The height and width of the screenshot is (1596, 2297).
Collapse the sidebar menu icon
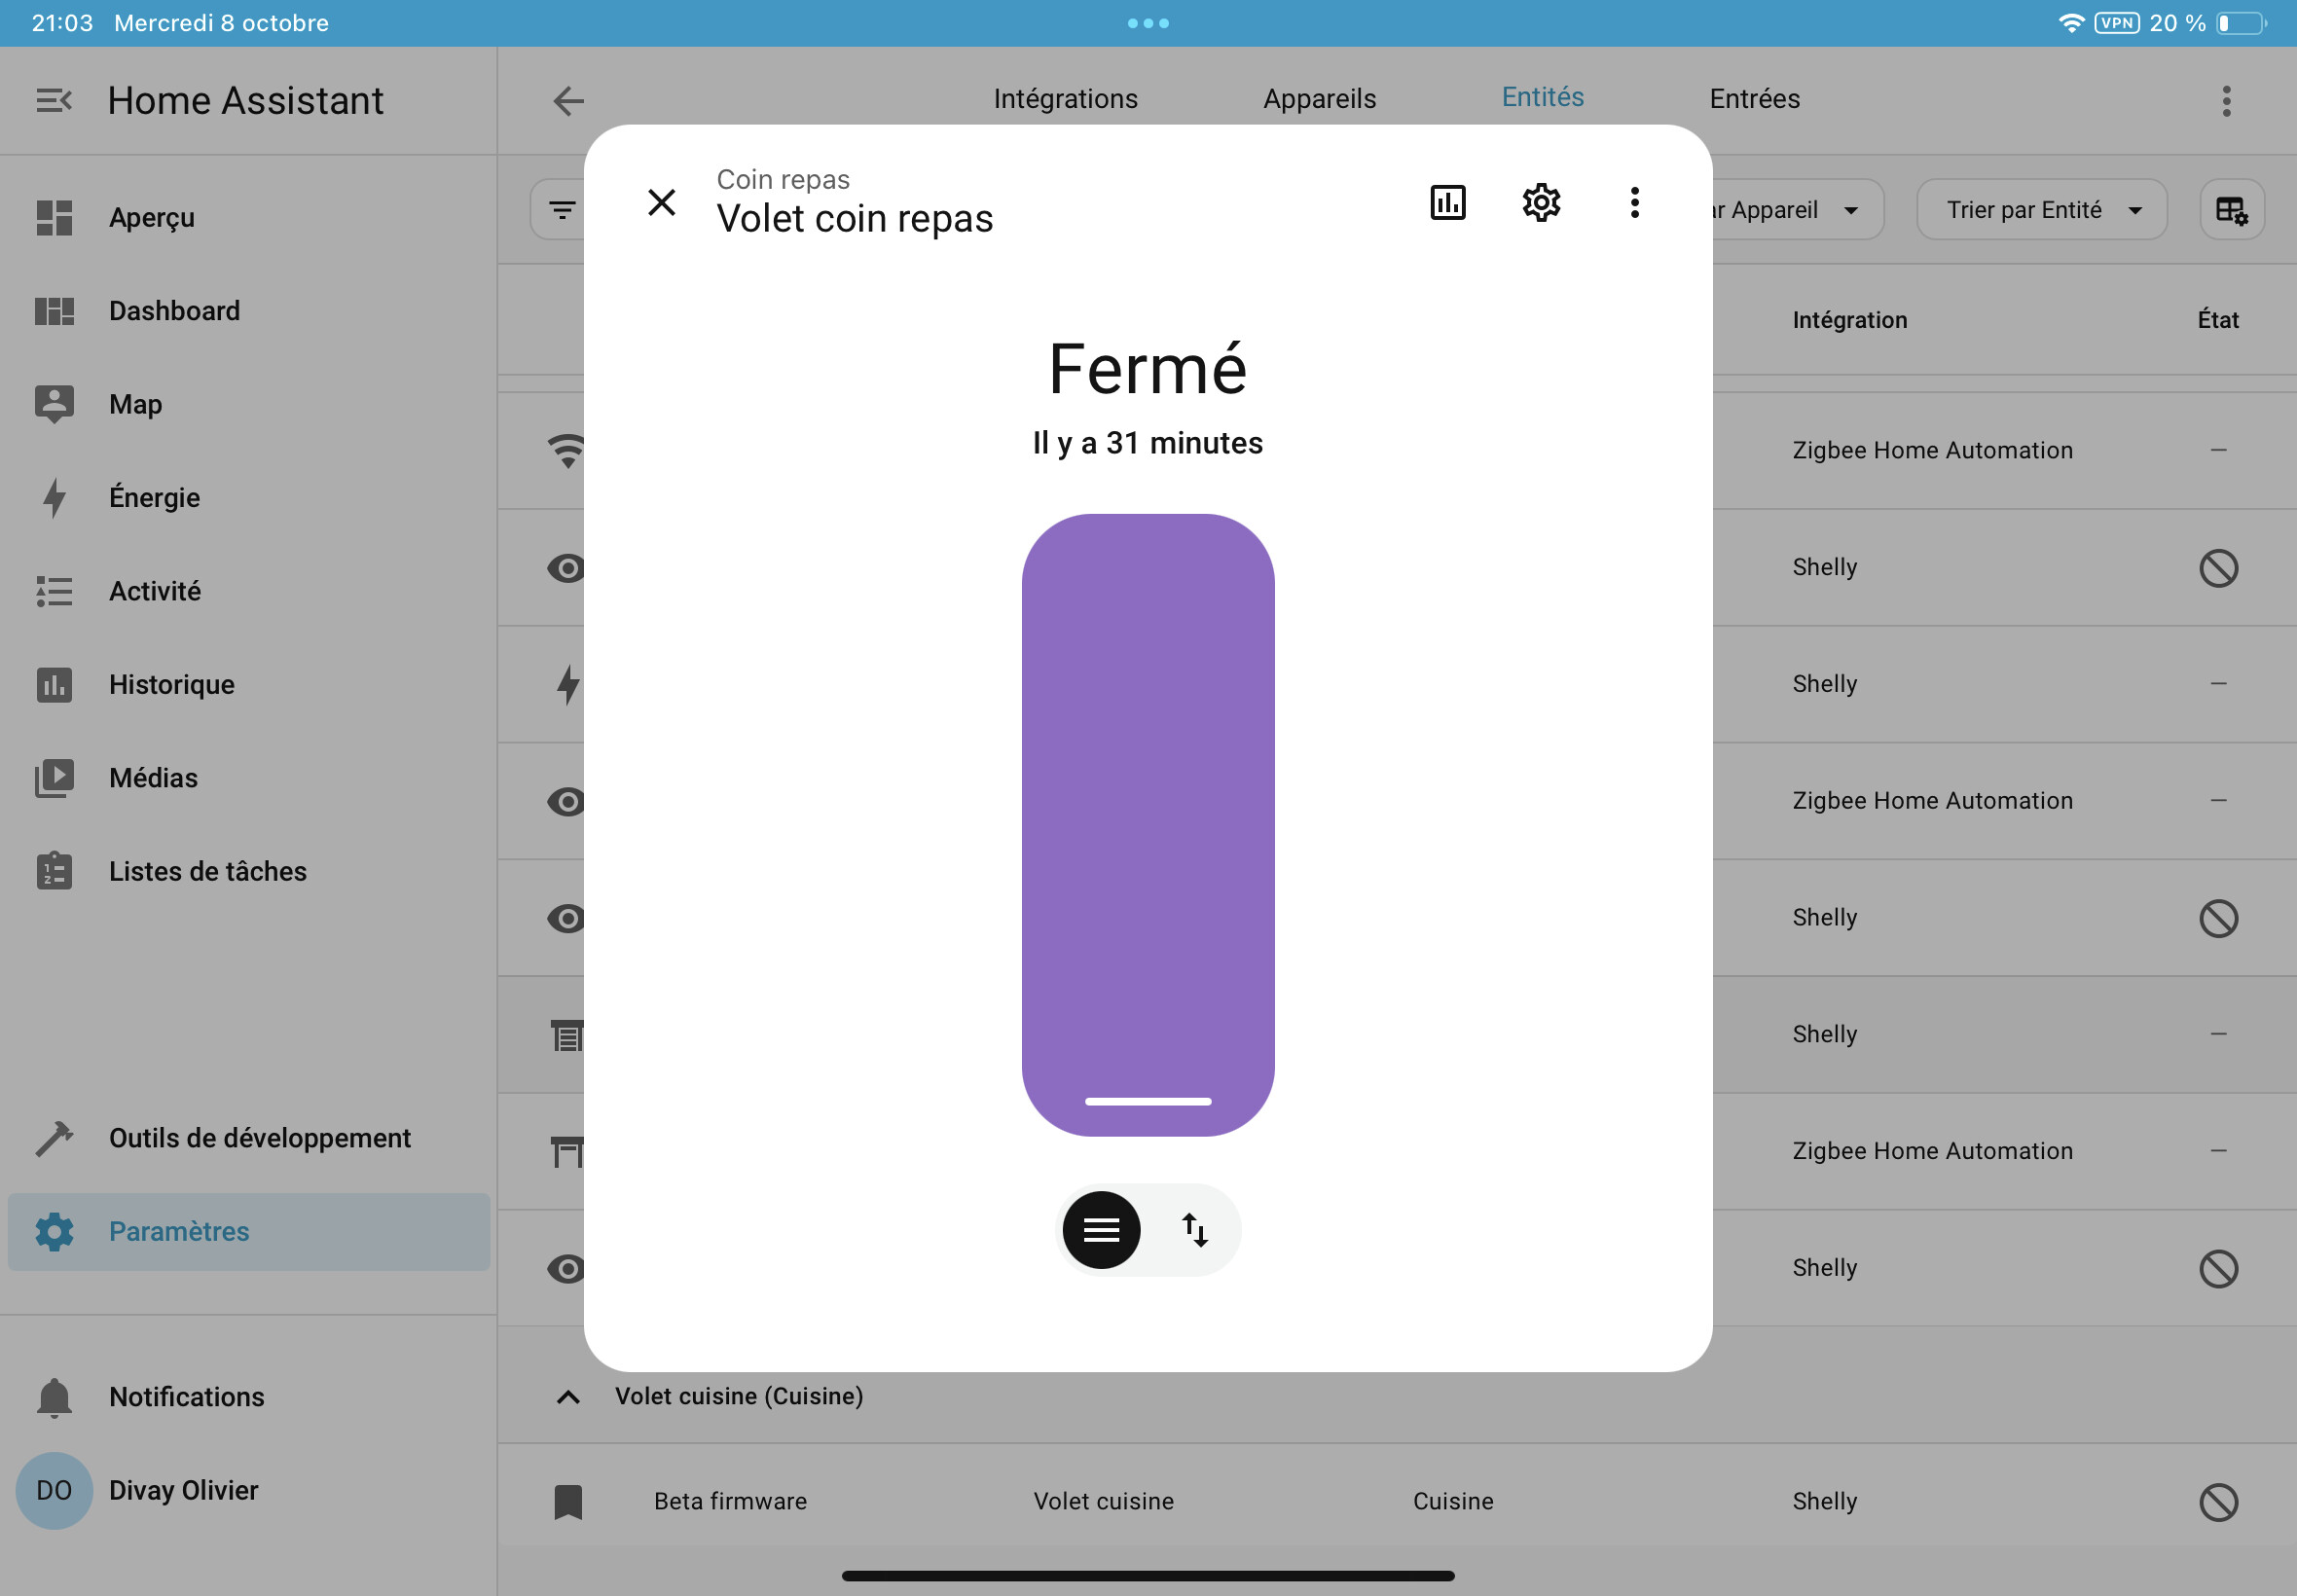pyautogui.click(x=54, y=101)
